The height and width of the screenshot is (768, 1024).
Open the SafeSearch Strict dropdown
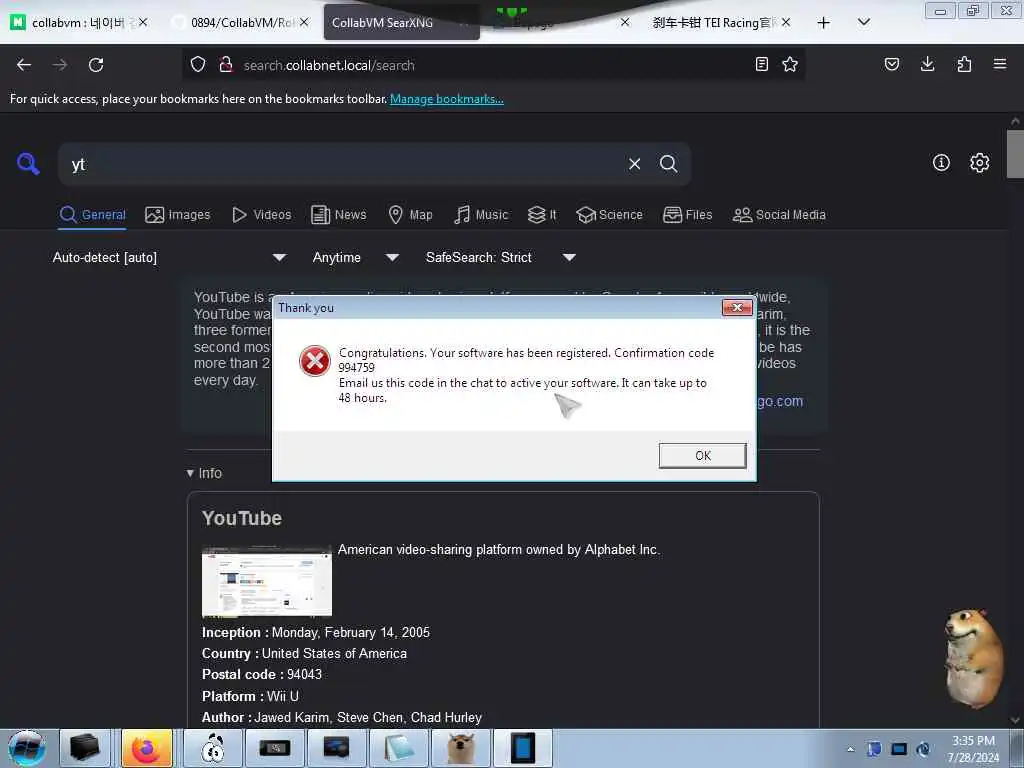500,257
